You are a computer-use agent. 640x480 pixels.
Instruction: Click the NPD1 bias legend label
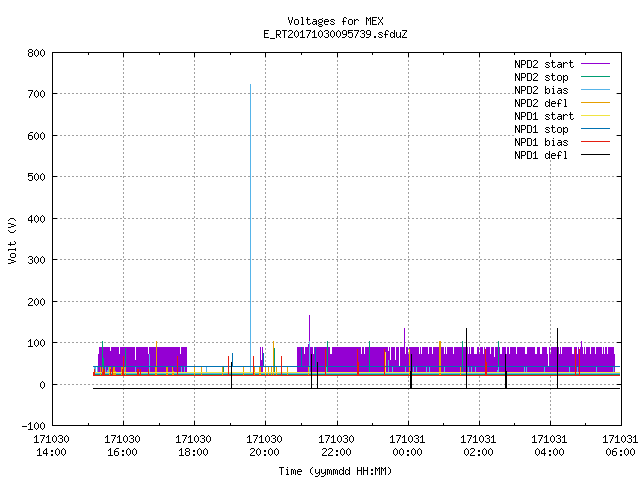pyautogui.click(x=541, y=142)
